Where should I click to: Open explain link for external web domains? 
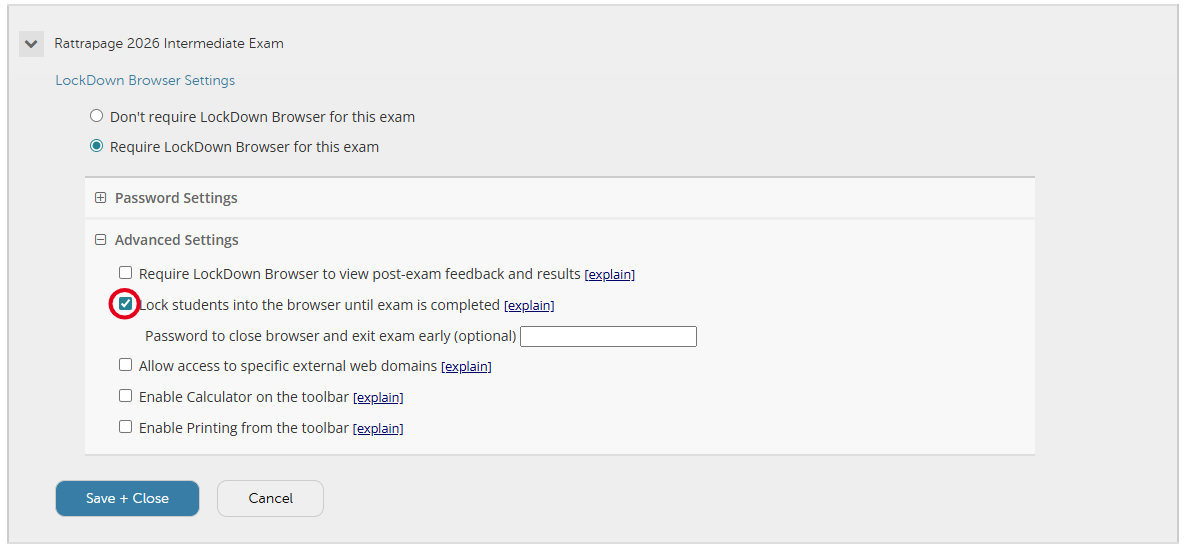[466, 366]
